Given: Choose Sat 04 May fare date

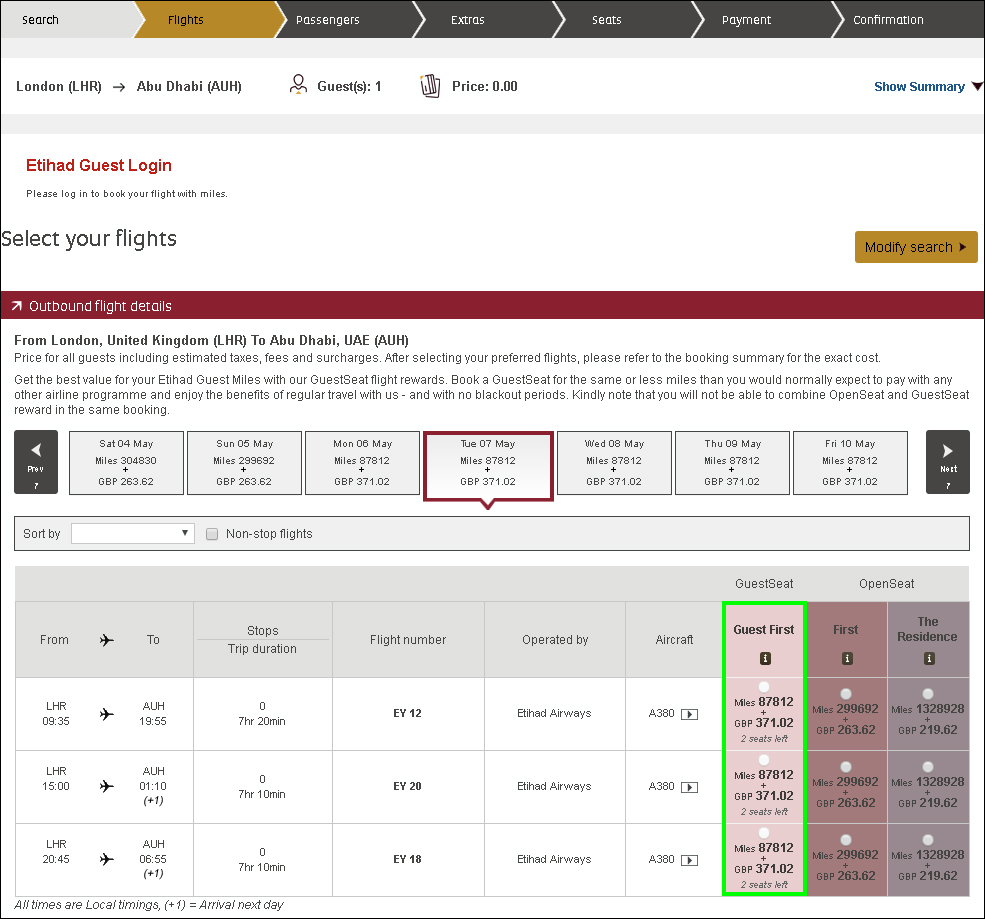Looking at the screenshot, I should point(126,463).
